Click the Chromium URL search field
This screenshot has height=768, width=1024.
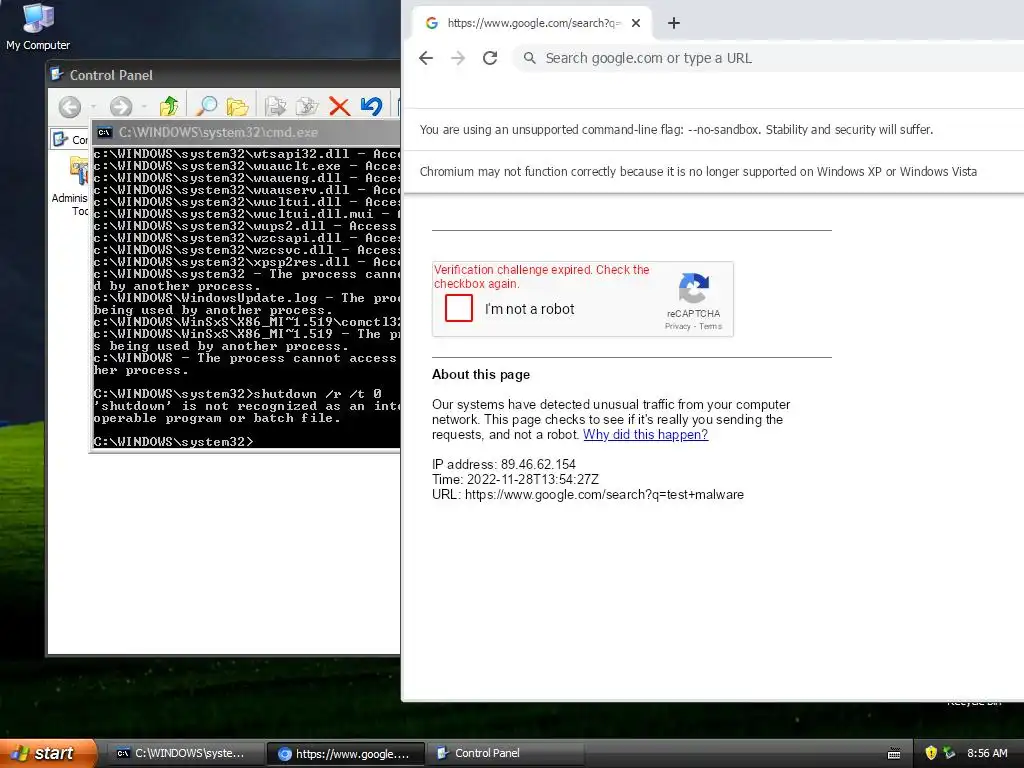pos(771,58)
